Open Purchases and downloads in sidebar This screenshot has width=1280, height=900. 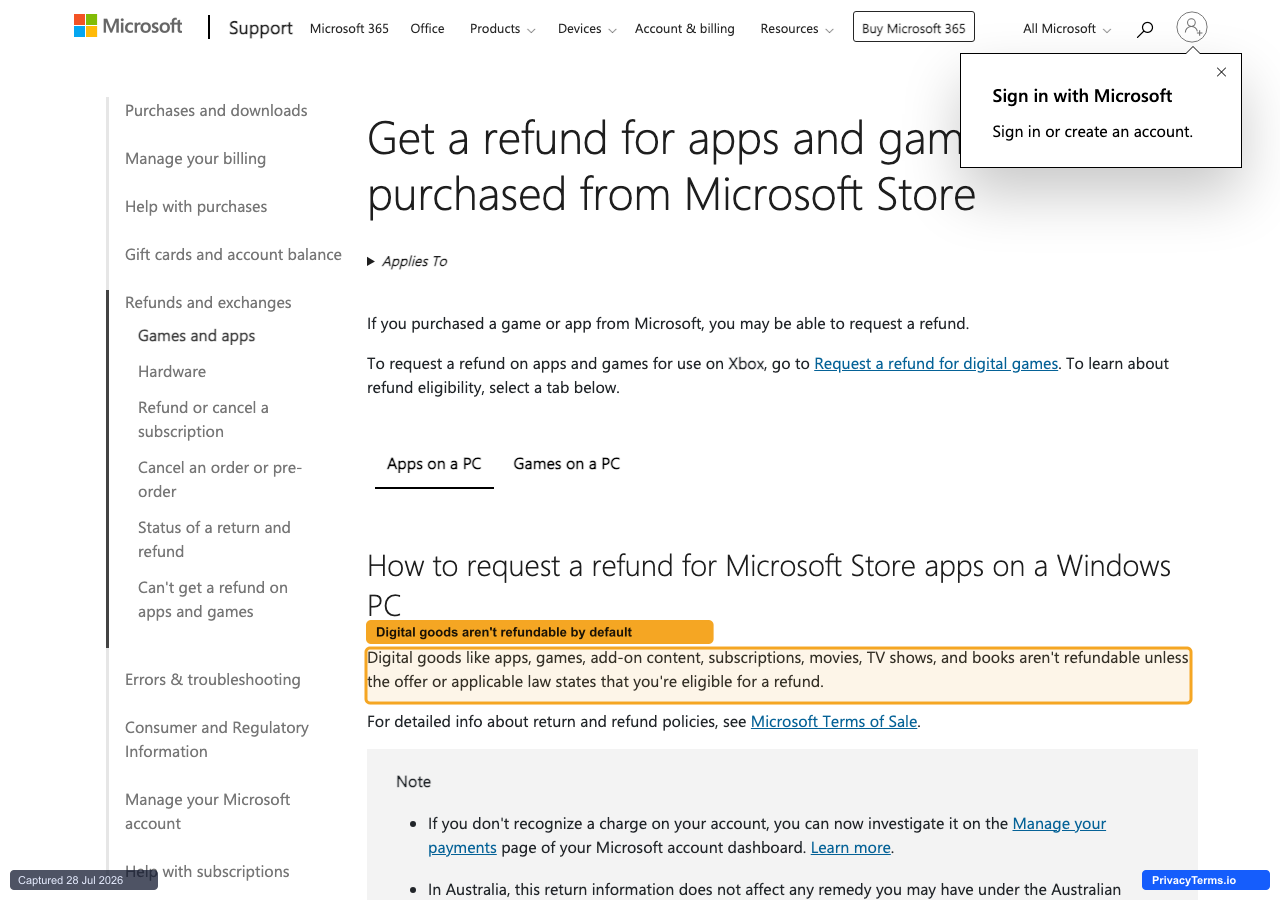click(x=216, y=111)
